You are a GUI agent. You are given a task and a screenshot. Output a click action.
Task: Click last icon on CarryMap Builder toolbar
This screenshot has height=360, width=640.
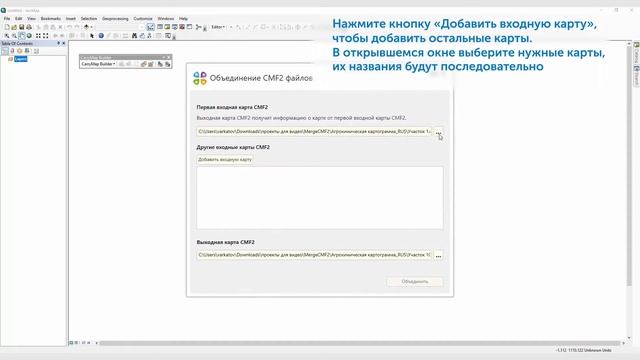(x=167, y=64)
